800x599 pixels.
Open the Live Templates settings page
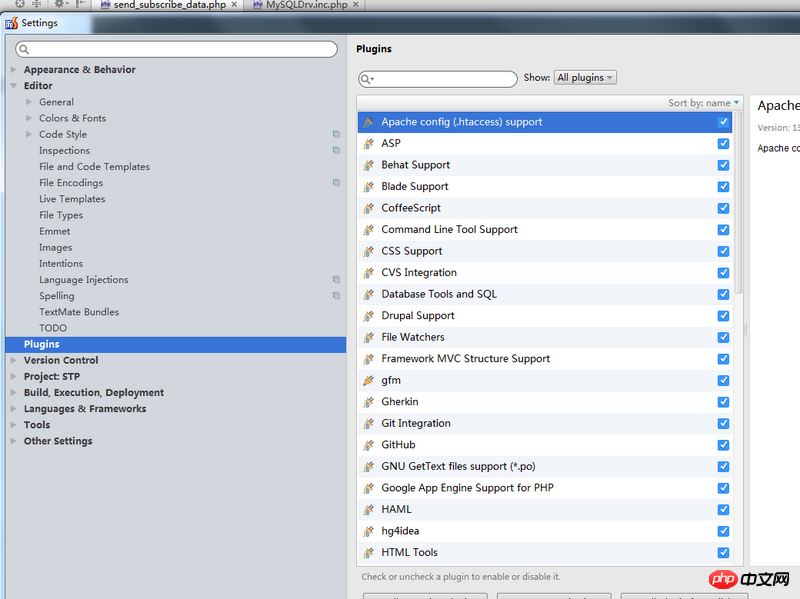click(x=72, y=199)
